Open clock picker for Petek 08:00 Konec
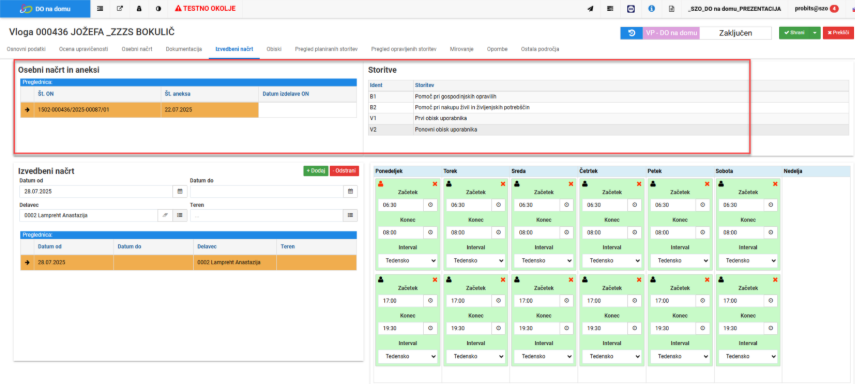This screenshot has width=855, height=384. (x=702, y=232)
